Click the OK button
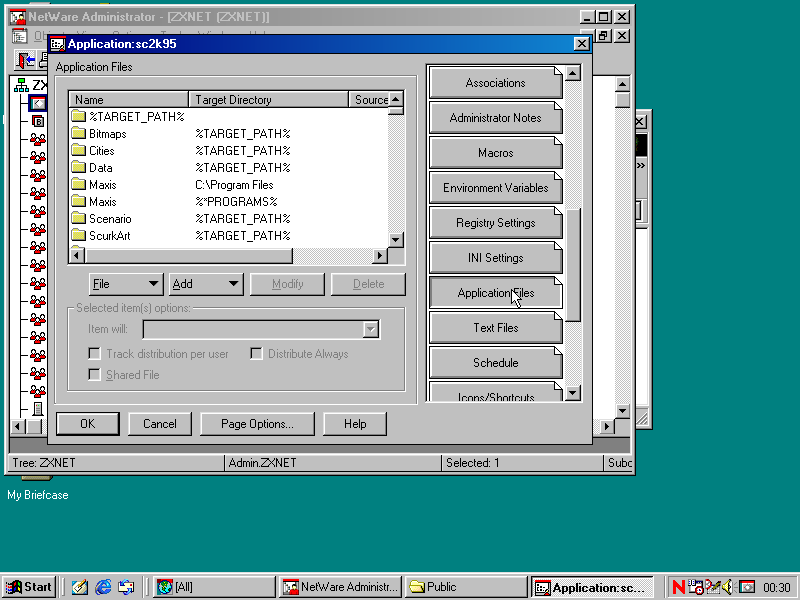 [88, 424]
